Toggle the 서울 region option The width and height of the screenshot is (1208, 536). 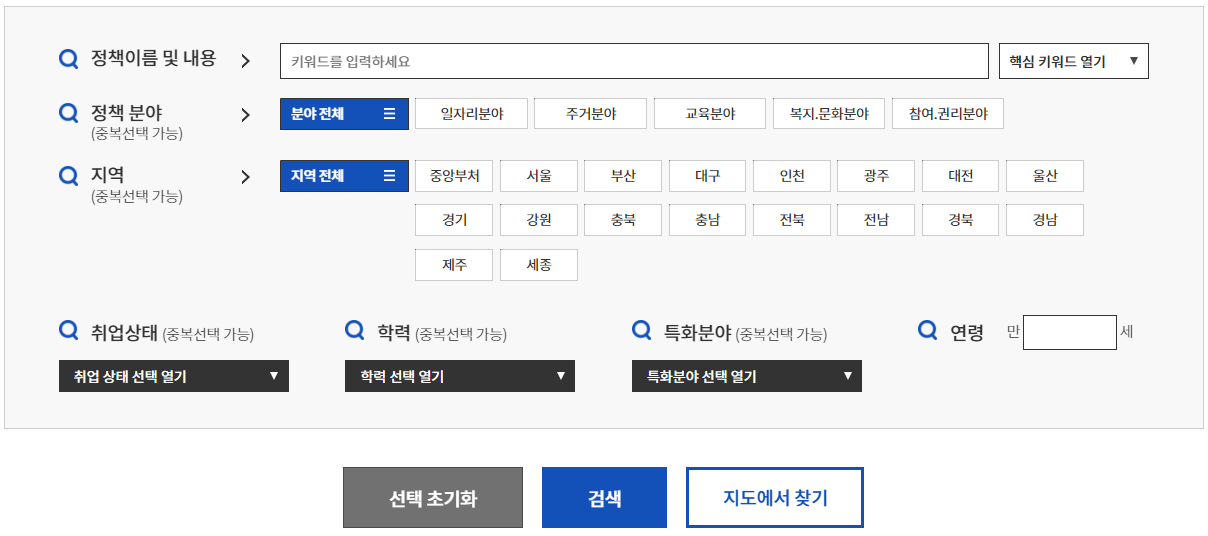click(x=539, y=176)
